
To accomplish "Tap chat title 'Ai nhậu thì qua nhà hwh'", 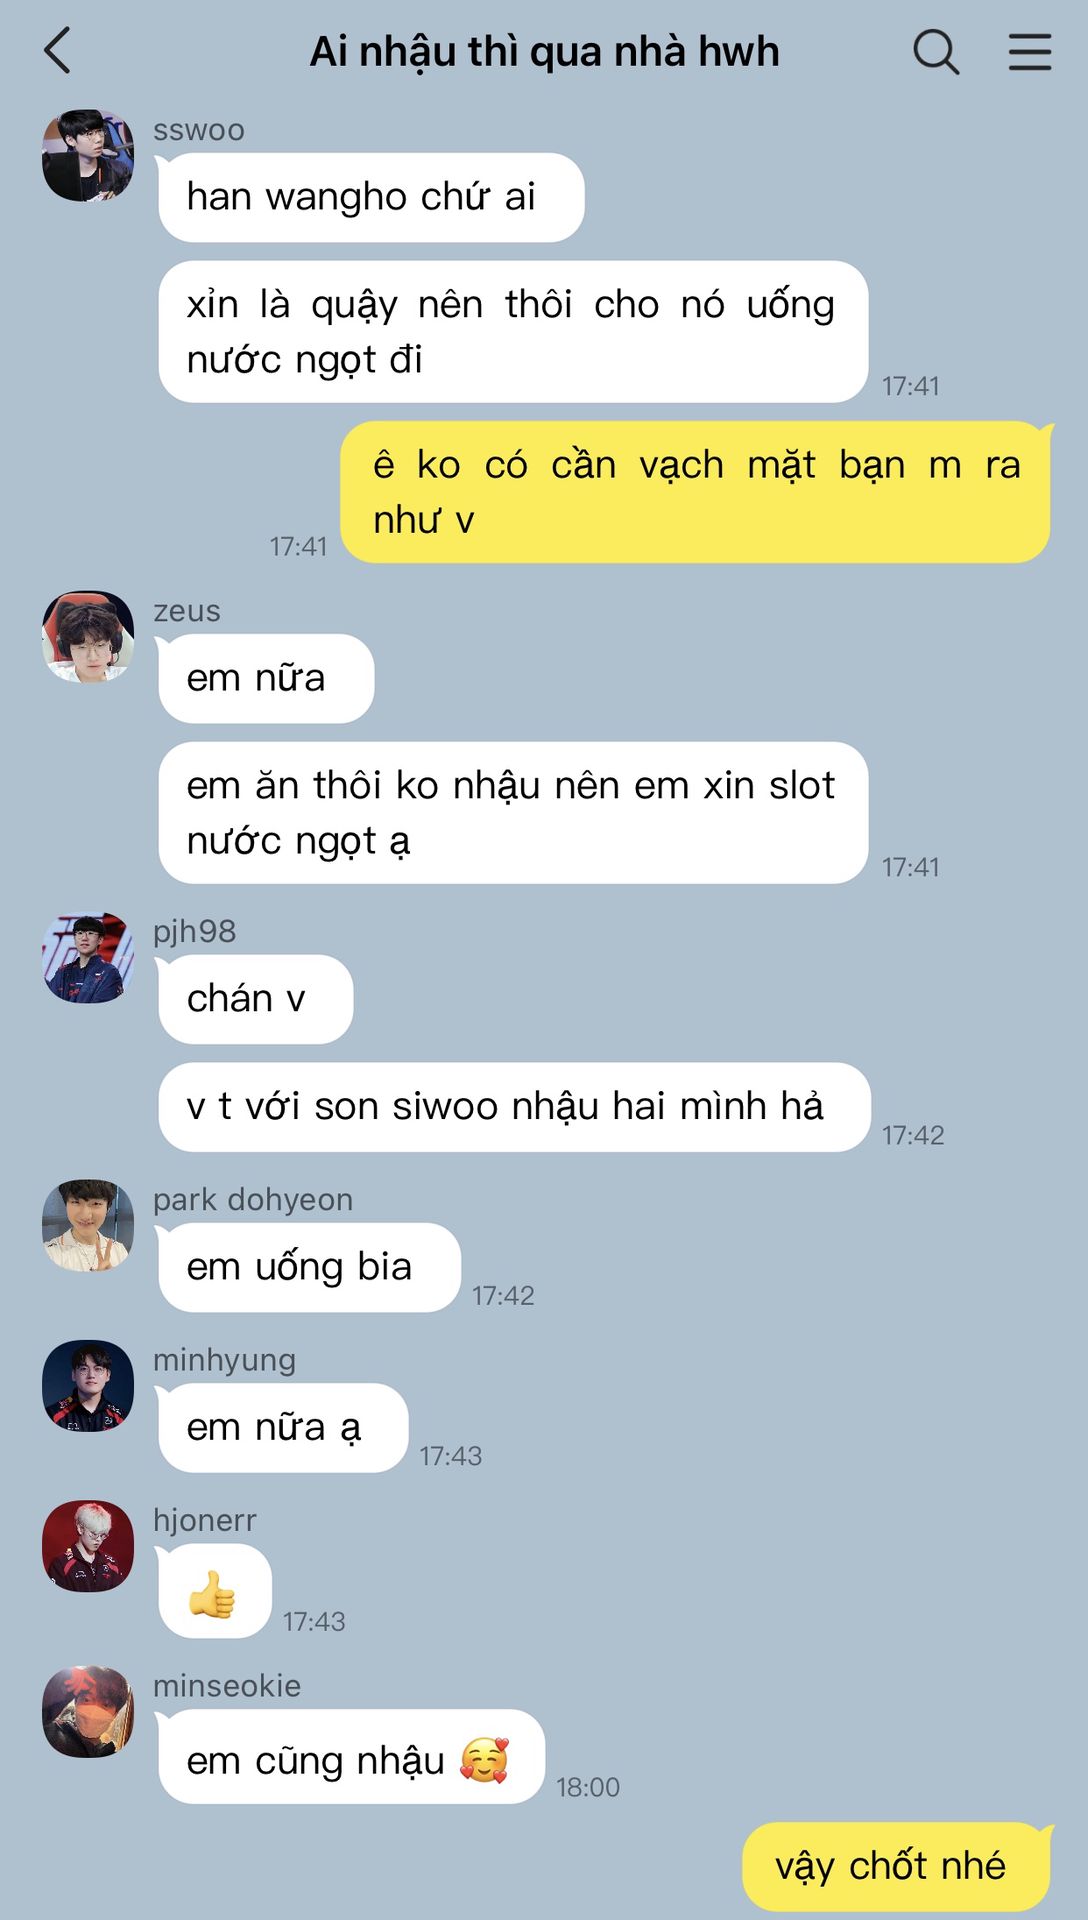I will (544, 51).
